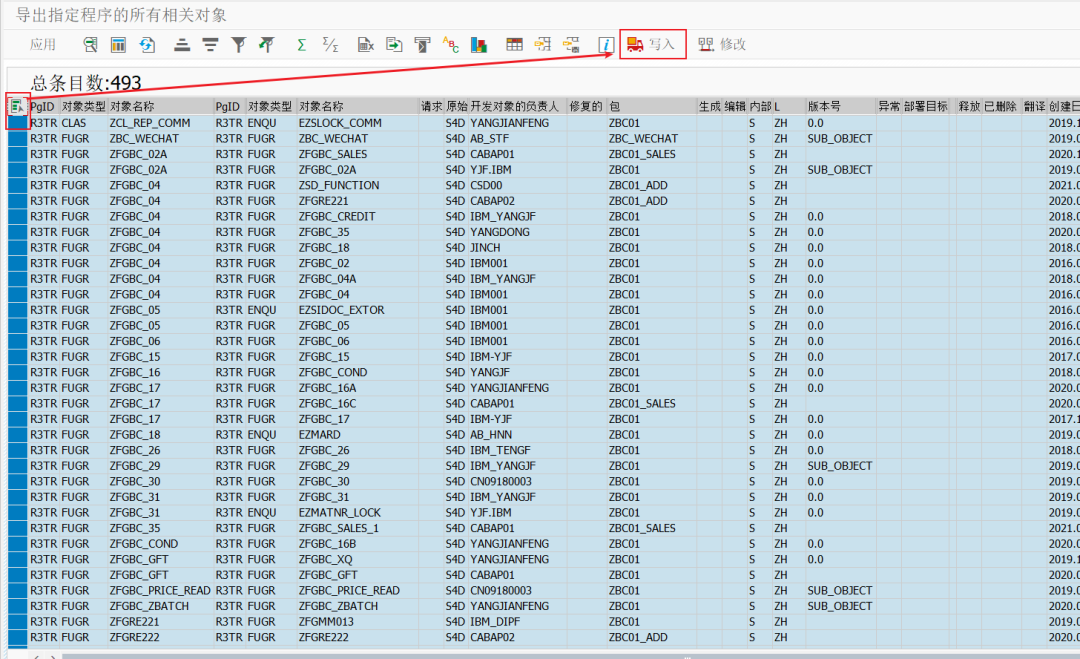Click the Details magnifier icon in toolbar

coord(90,45)
